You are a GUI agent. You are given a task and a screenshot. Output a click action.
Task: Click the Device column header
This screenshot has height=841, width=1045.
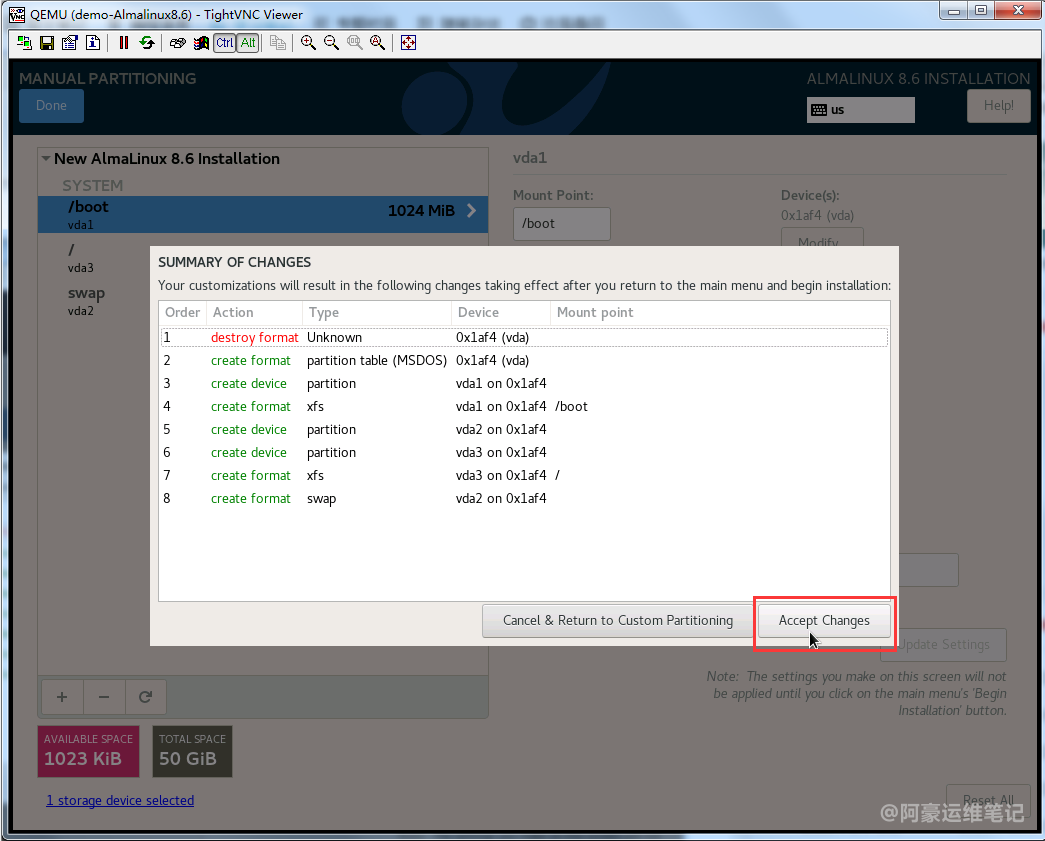click(501, 313)
